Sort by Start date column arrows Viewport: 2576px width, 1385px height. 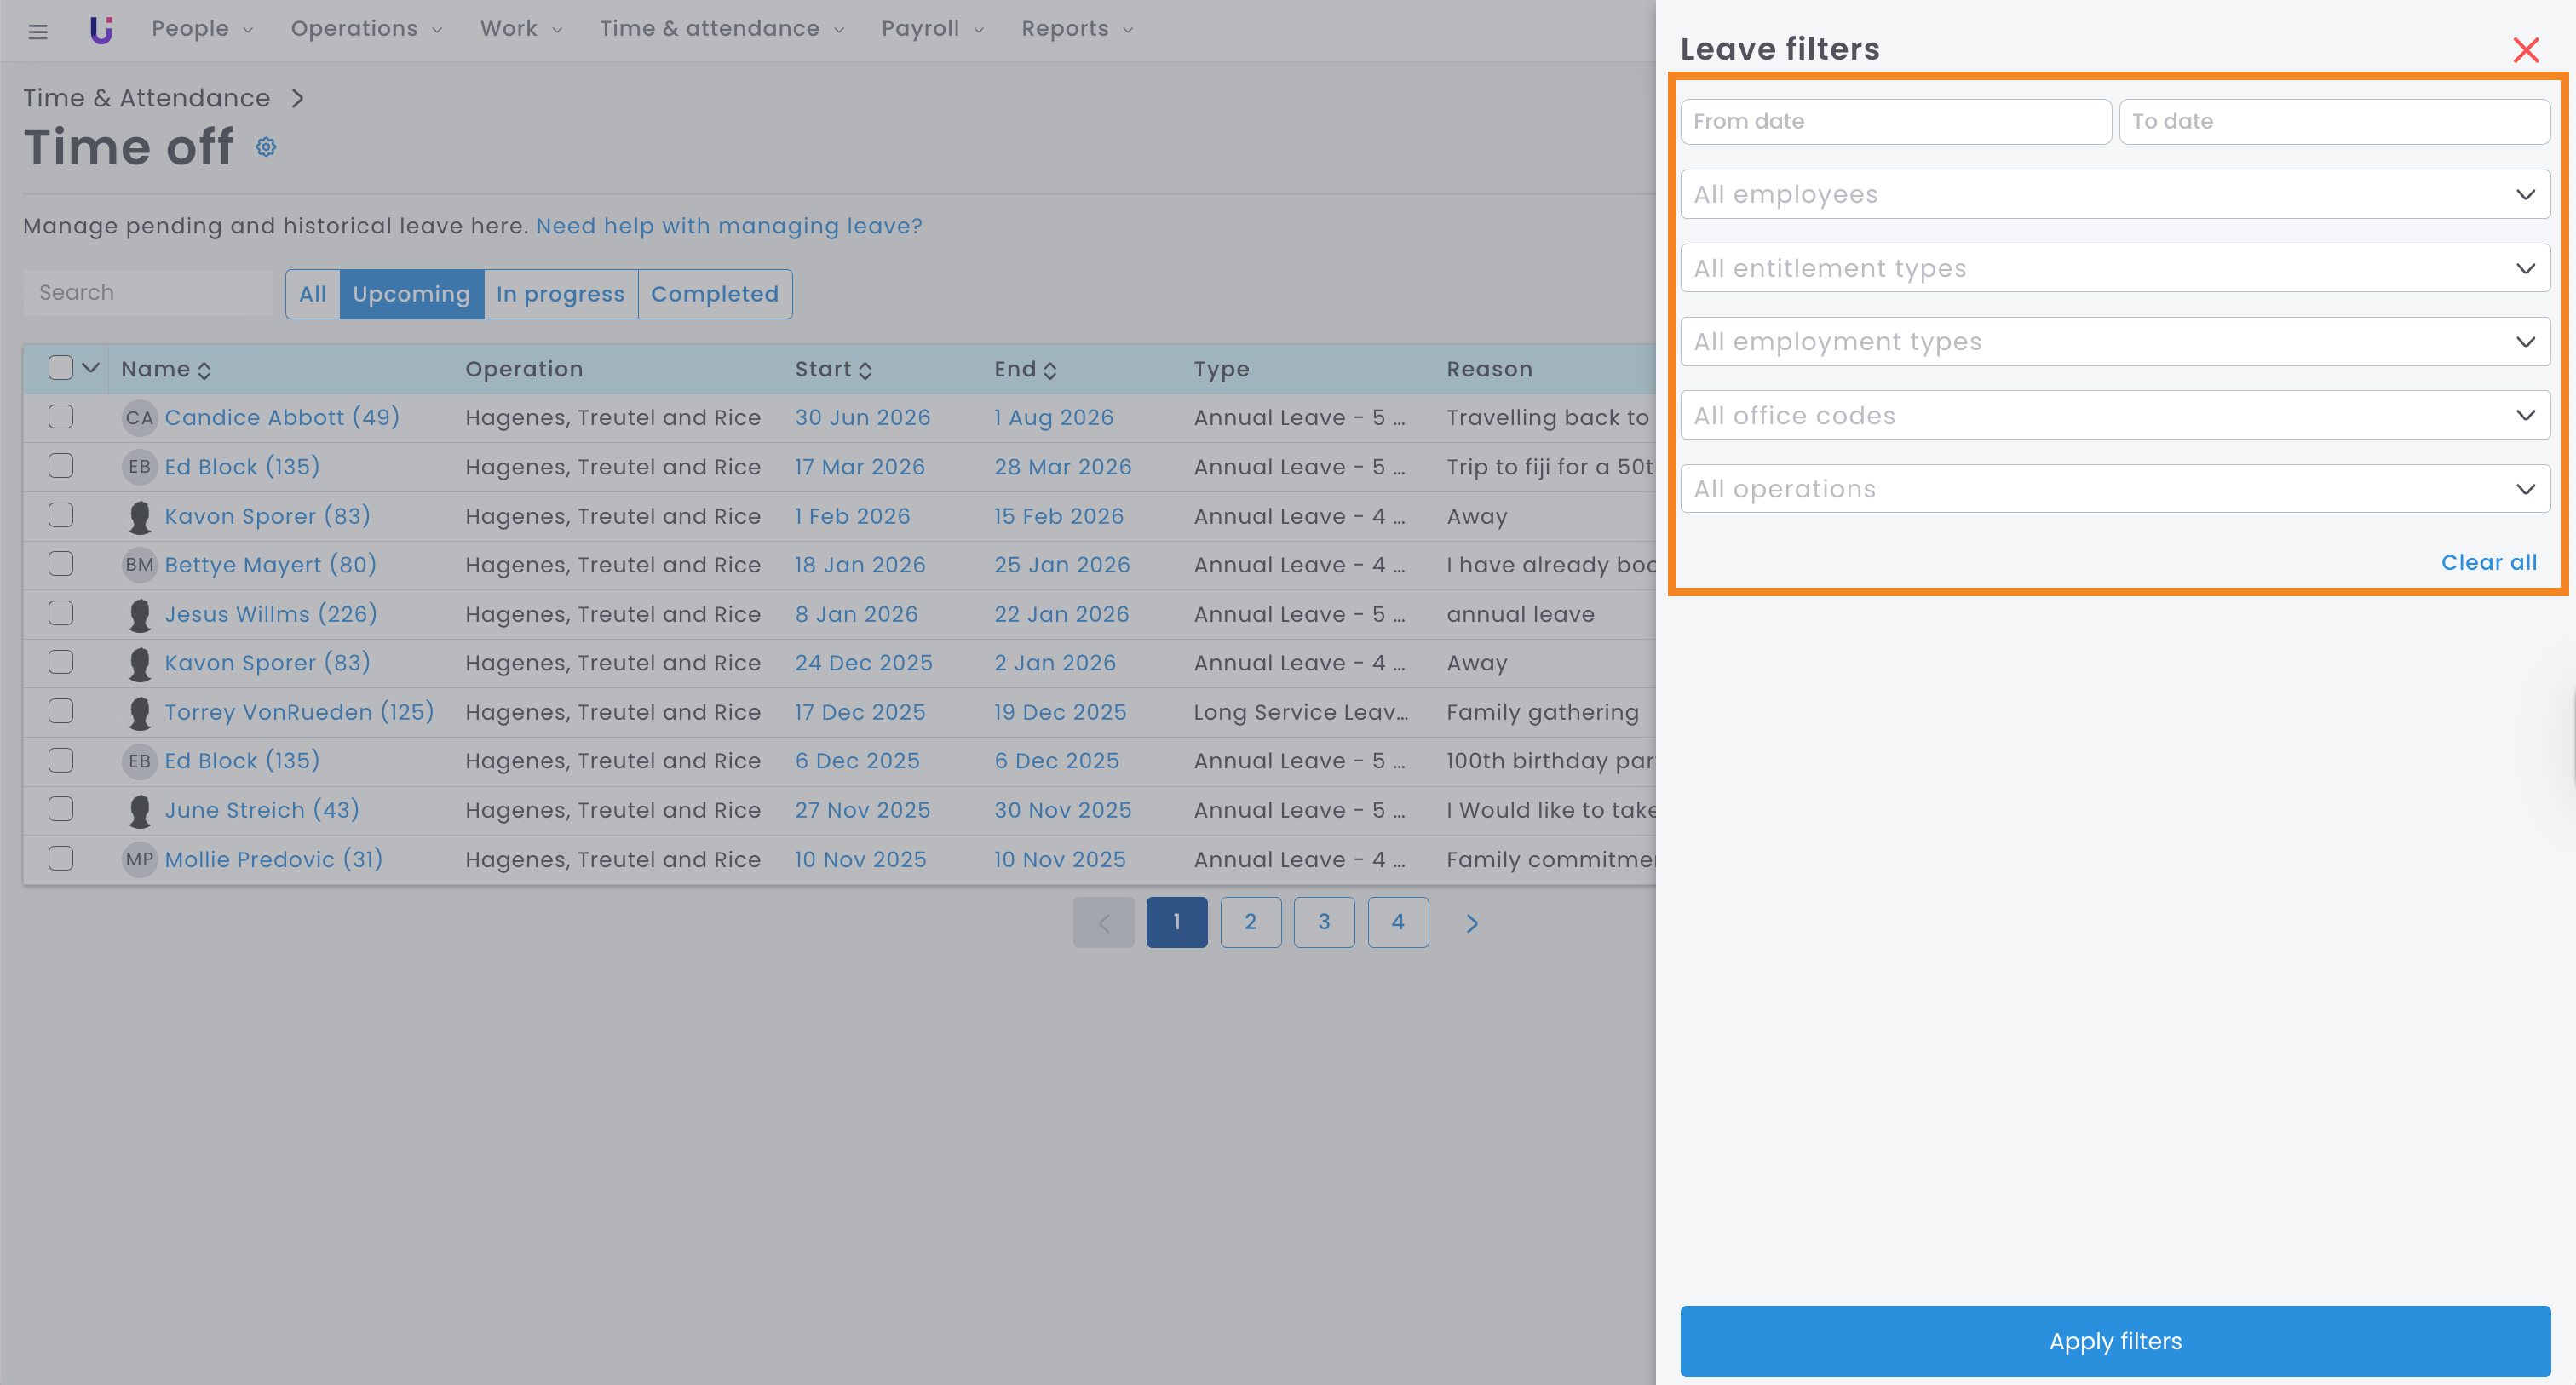point(865,370)
